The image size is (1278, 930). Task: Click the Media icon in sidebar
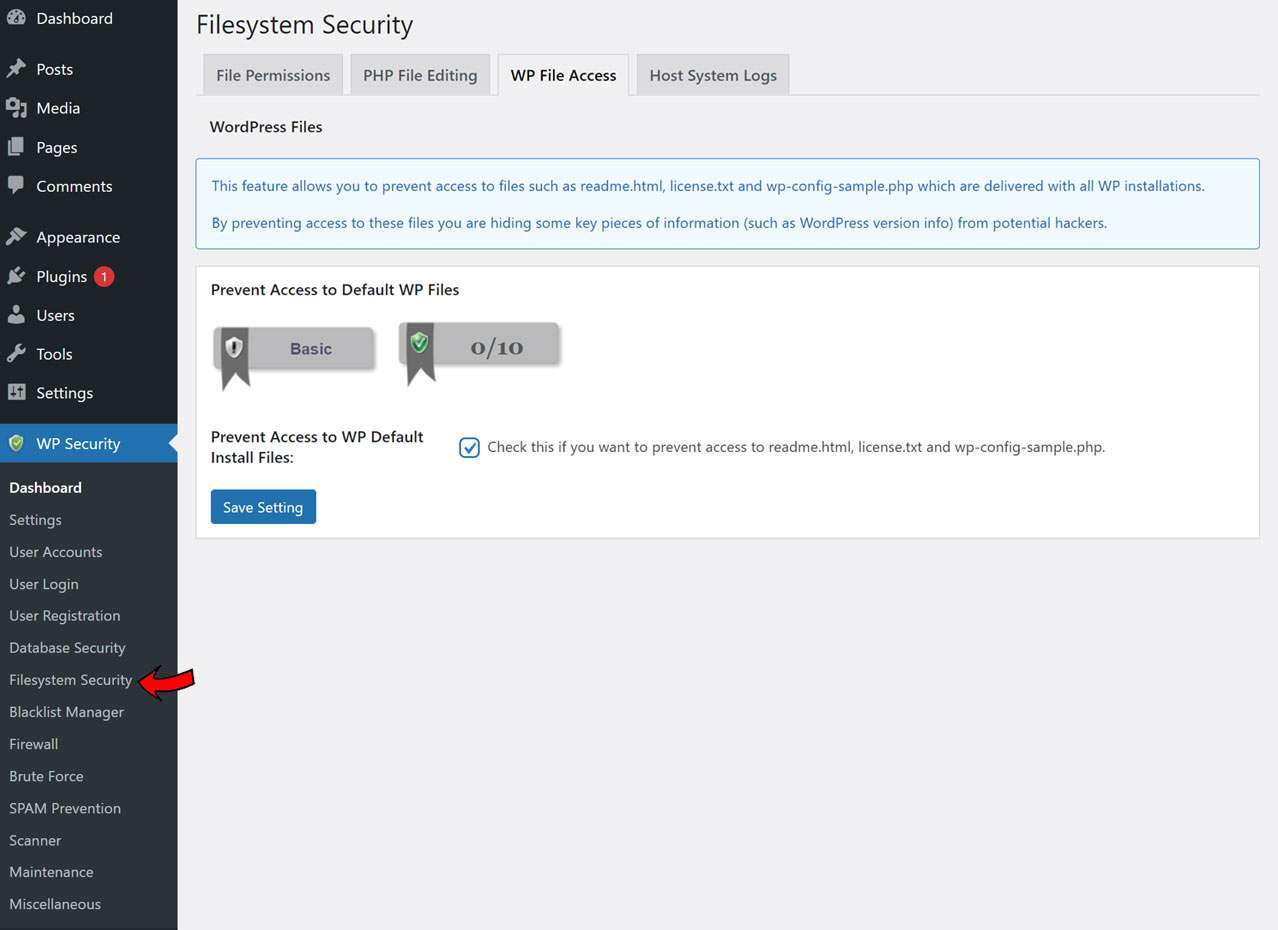pos(16,108)
